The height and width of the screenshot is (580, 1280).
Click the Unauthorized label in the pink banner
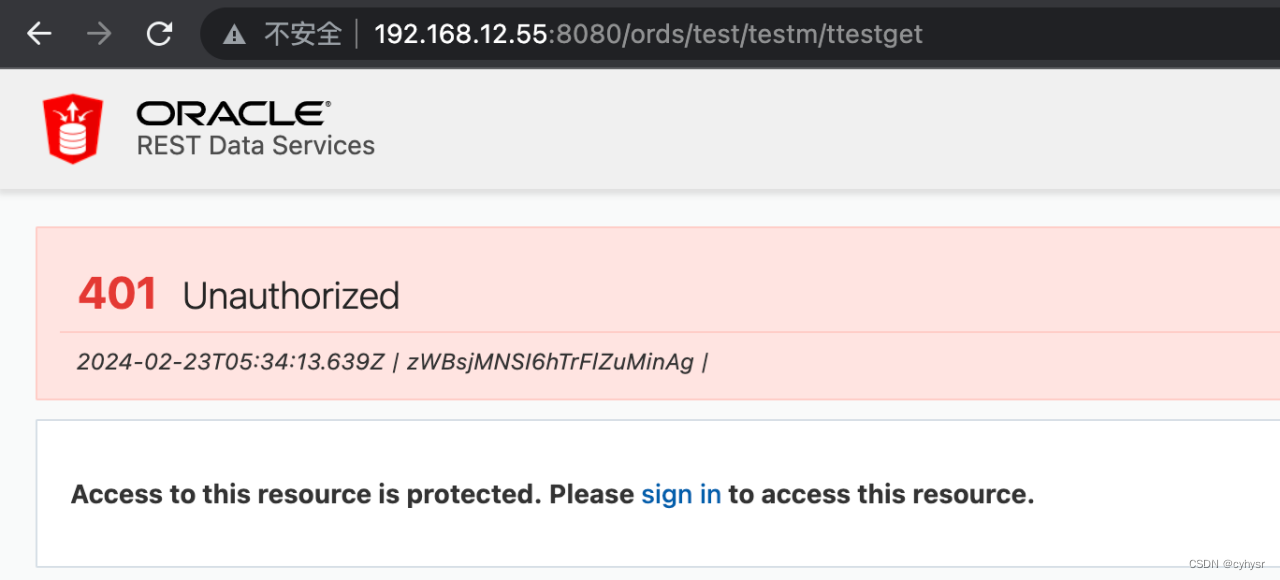coord(290,295)
